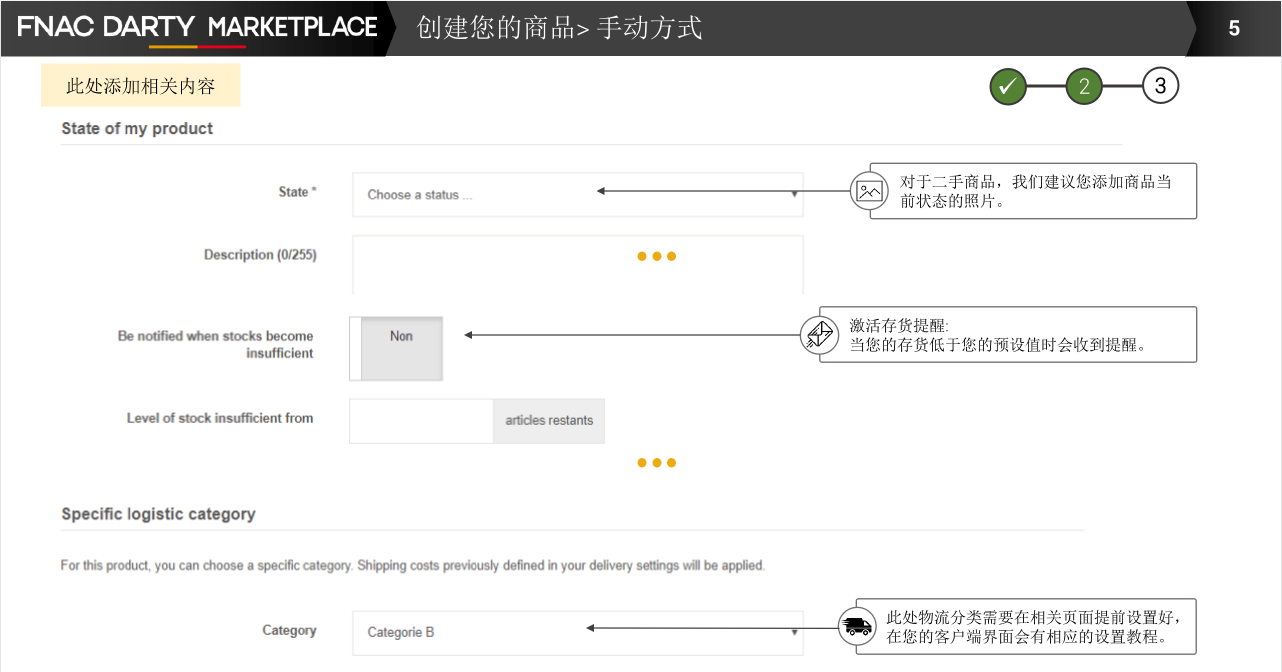1282x672 pixels.
Task: Click the '创建您的商品> 手动方式' header title
Action: (x=560, y=28)
